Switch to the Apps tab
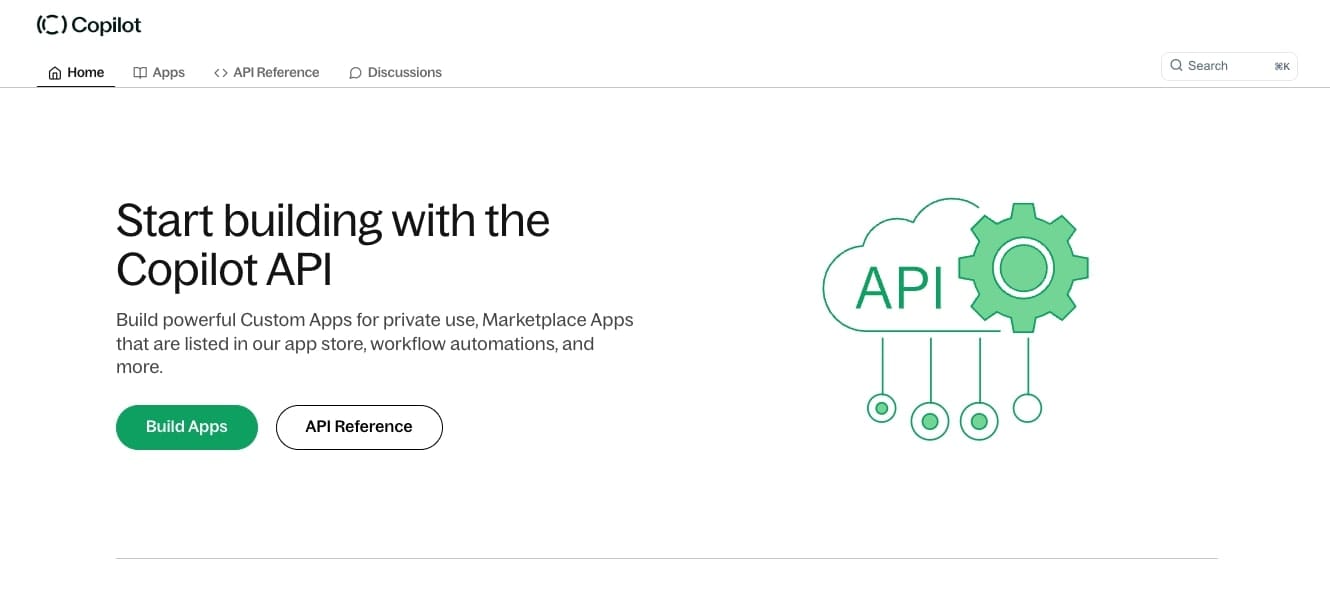Image resolution: width=1330 pixels, height=594 pixels. click(x=168, y=73)
